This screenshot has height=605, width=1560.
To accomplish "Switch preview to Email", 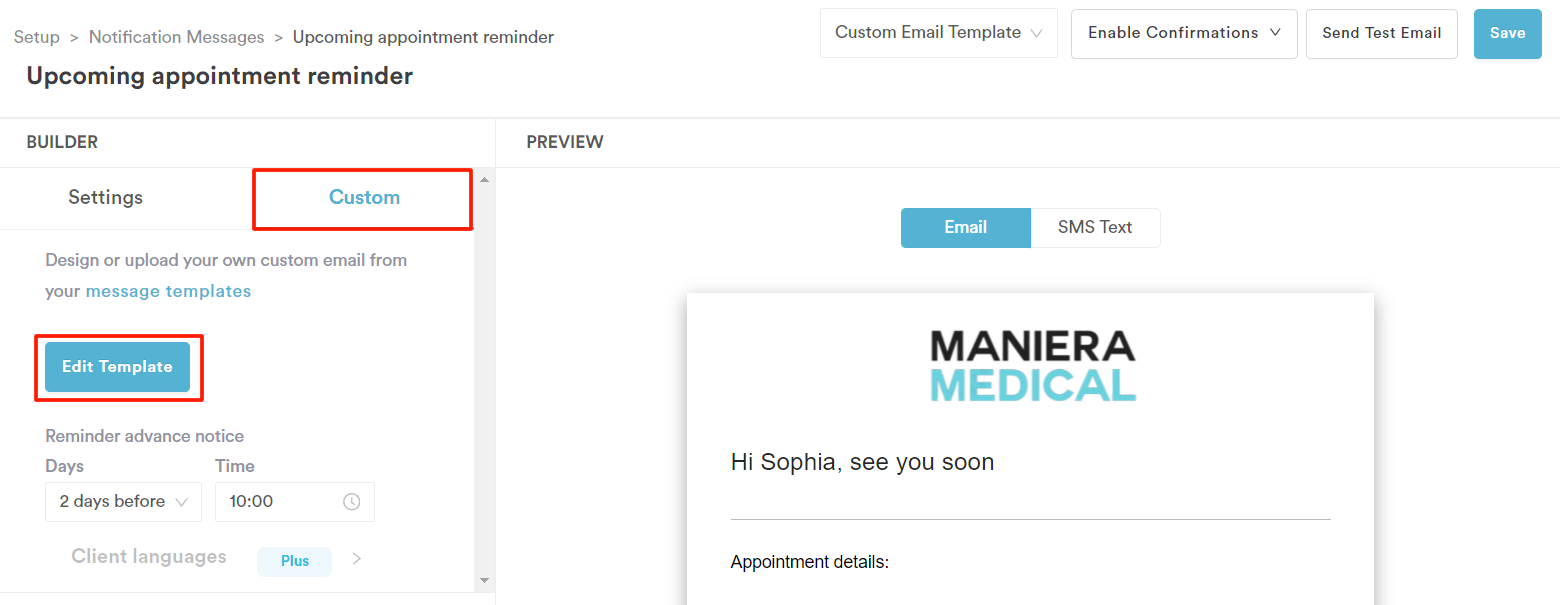I will click(966, 227).
